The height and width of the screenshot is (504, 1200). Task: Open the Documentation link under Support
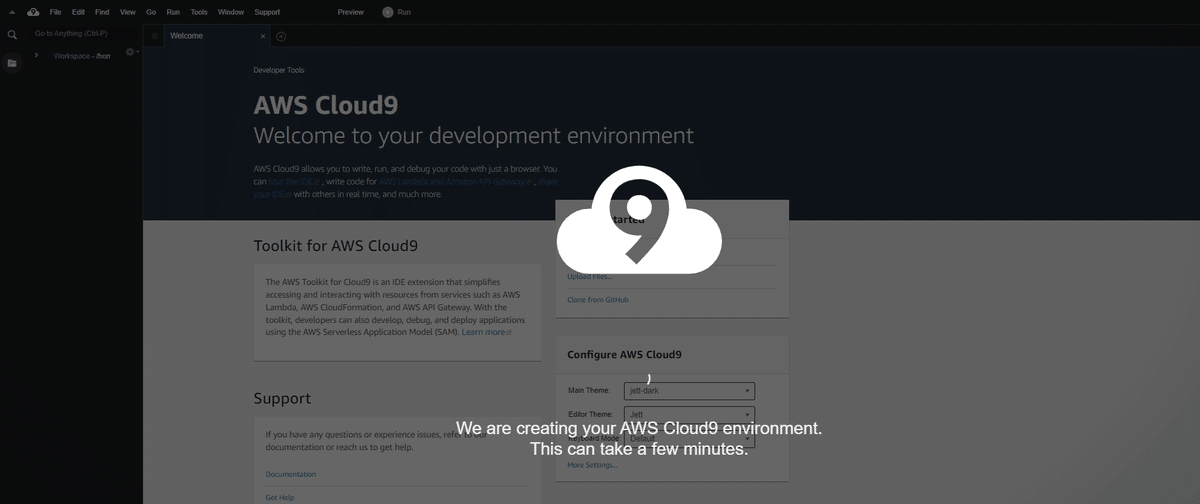291,474
